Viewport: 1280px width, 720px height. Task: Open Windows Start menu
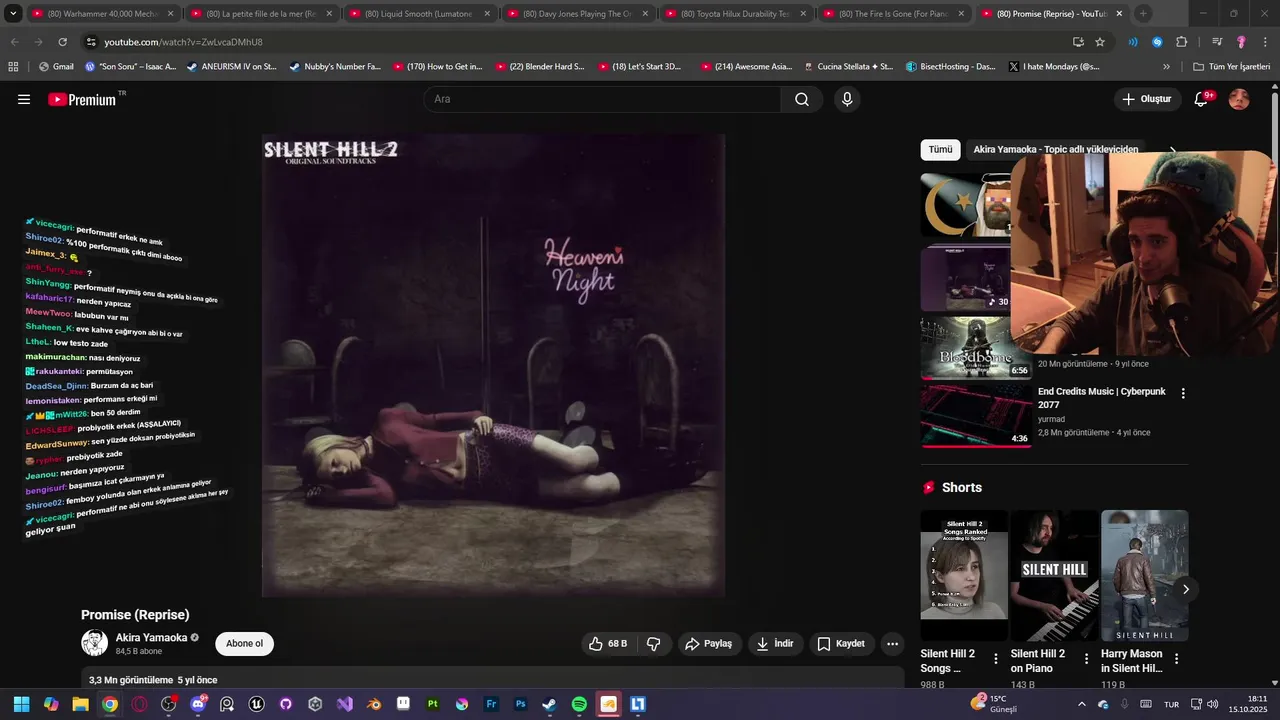(x=21, y=704)
